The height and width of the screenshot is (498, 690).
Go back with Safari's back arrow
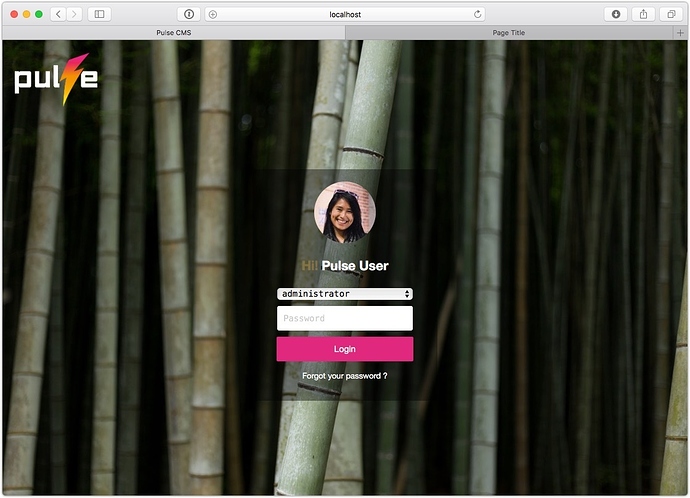coord(59,14)
